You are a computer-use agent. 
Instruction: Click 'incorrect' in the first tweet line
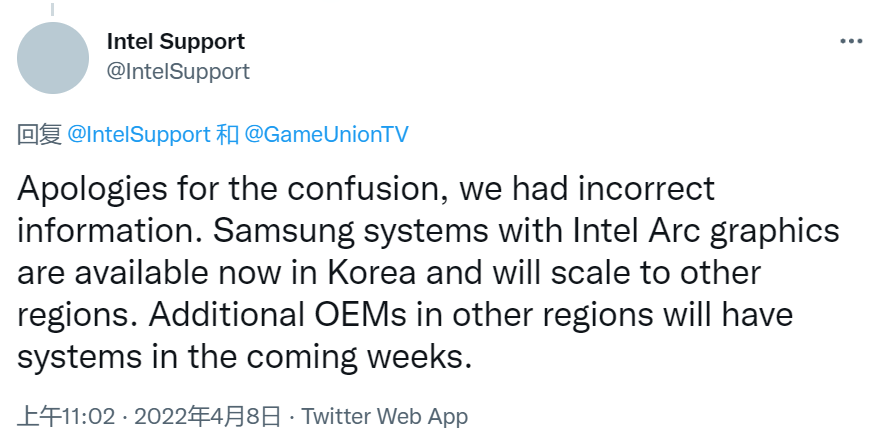pyautogui.click(x=647, y=188)
